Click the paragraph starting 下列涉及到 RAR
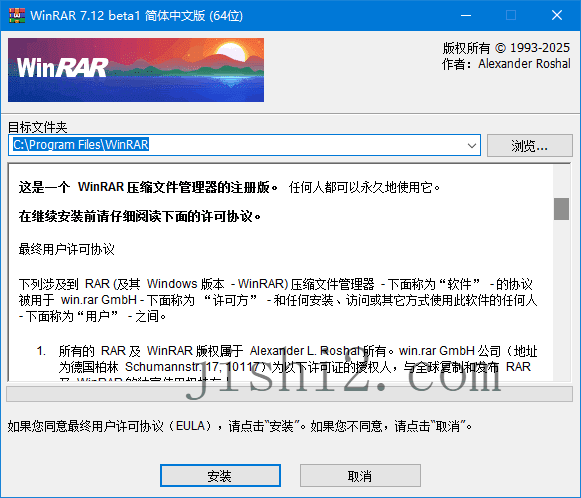Viewport: 581px width, 498px height. tap(278, 300)
